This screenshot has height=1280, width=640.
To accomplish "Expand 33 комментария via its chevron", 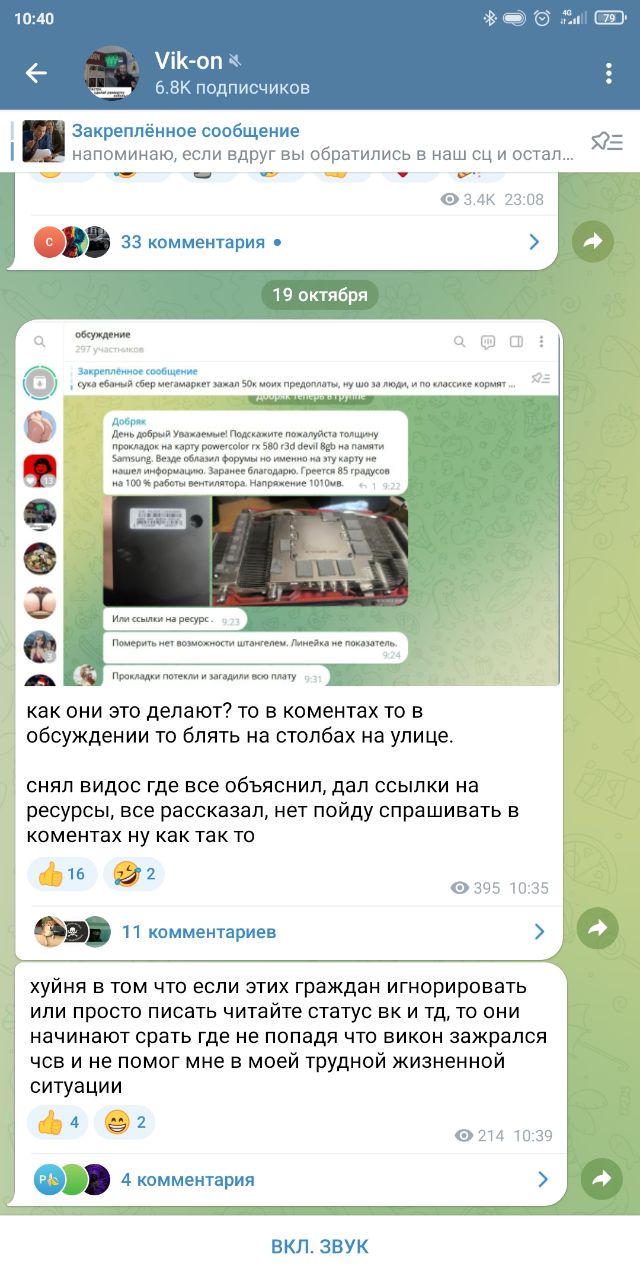I will click(534, 242).
